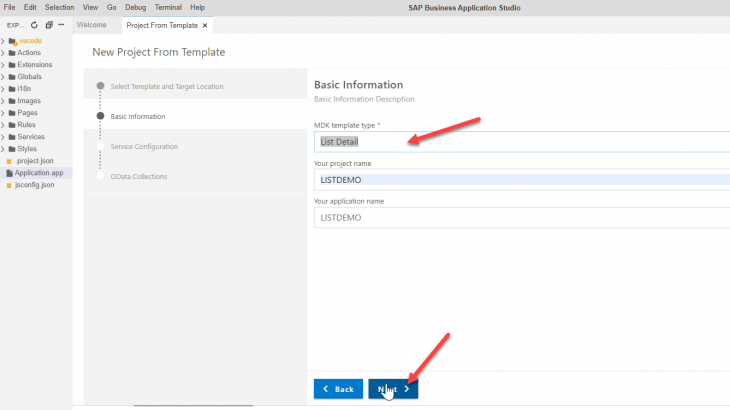730x410 pixels.
Task: Click the project name input field
Action: (520, 179)
